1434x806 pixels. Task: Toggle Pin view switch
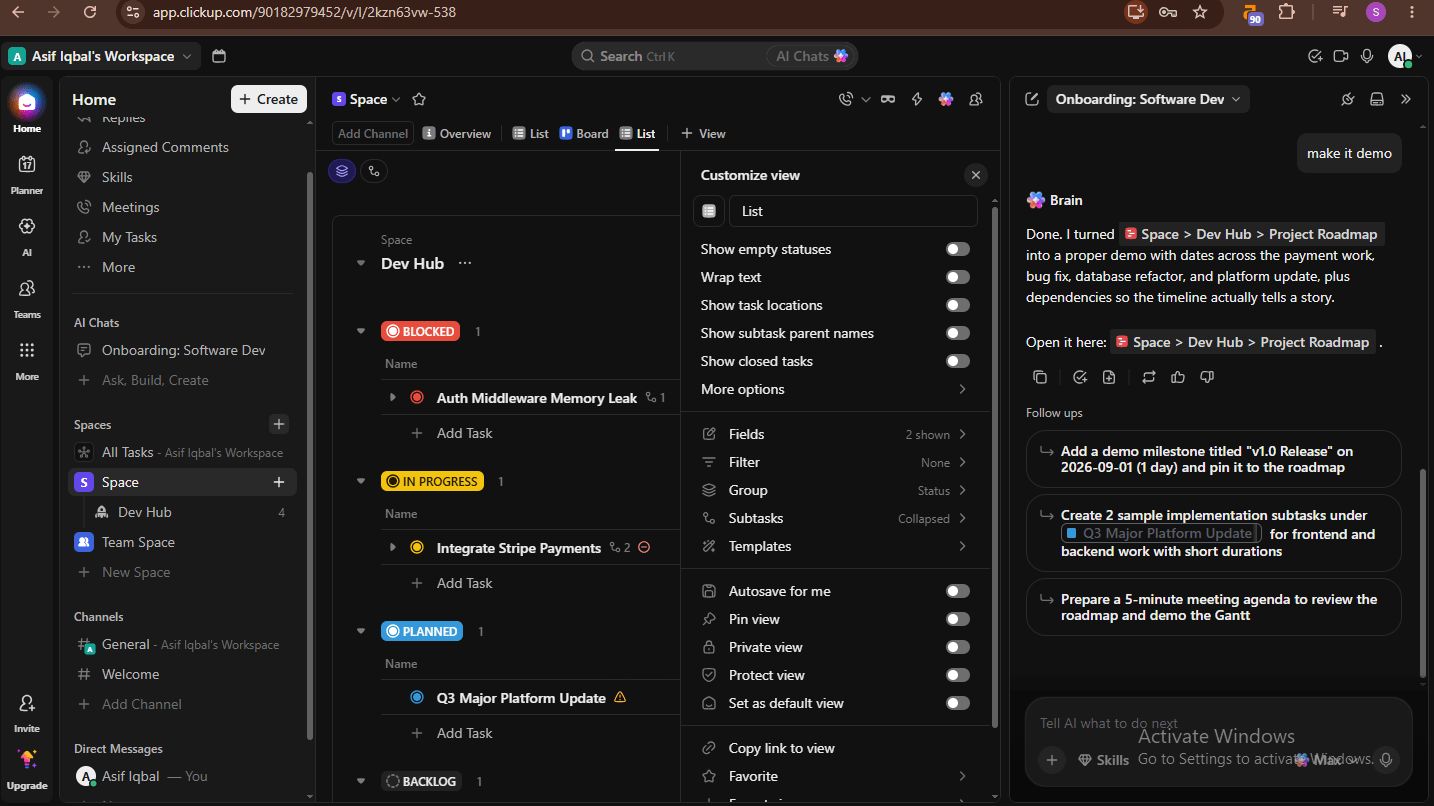coord(958,619)
